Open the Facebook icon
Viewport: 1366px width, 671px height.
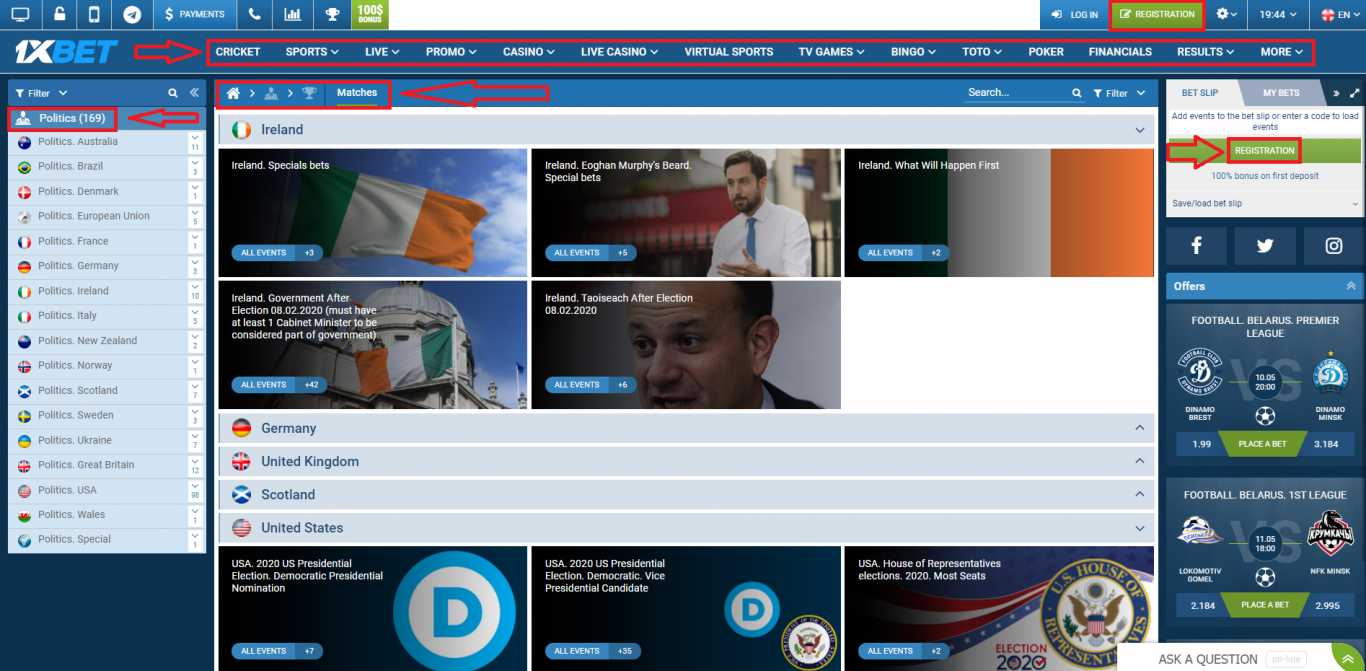[1196, 246]
